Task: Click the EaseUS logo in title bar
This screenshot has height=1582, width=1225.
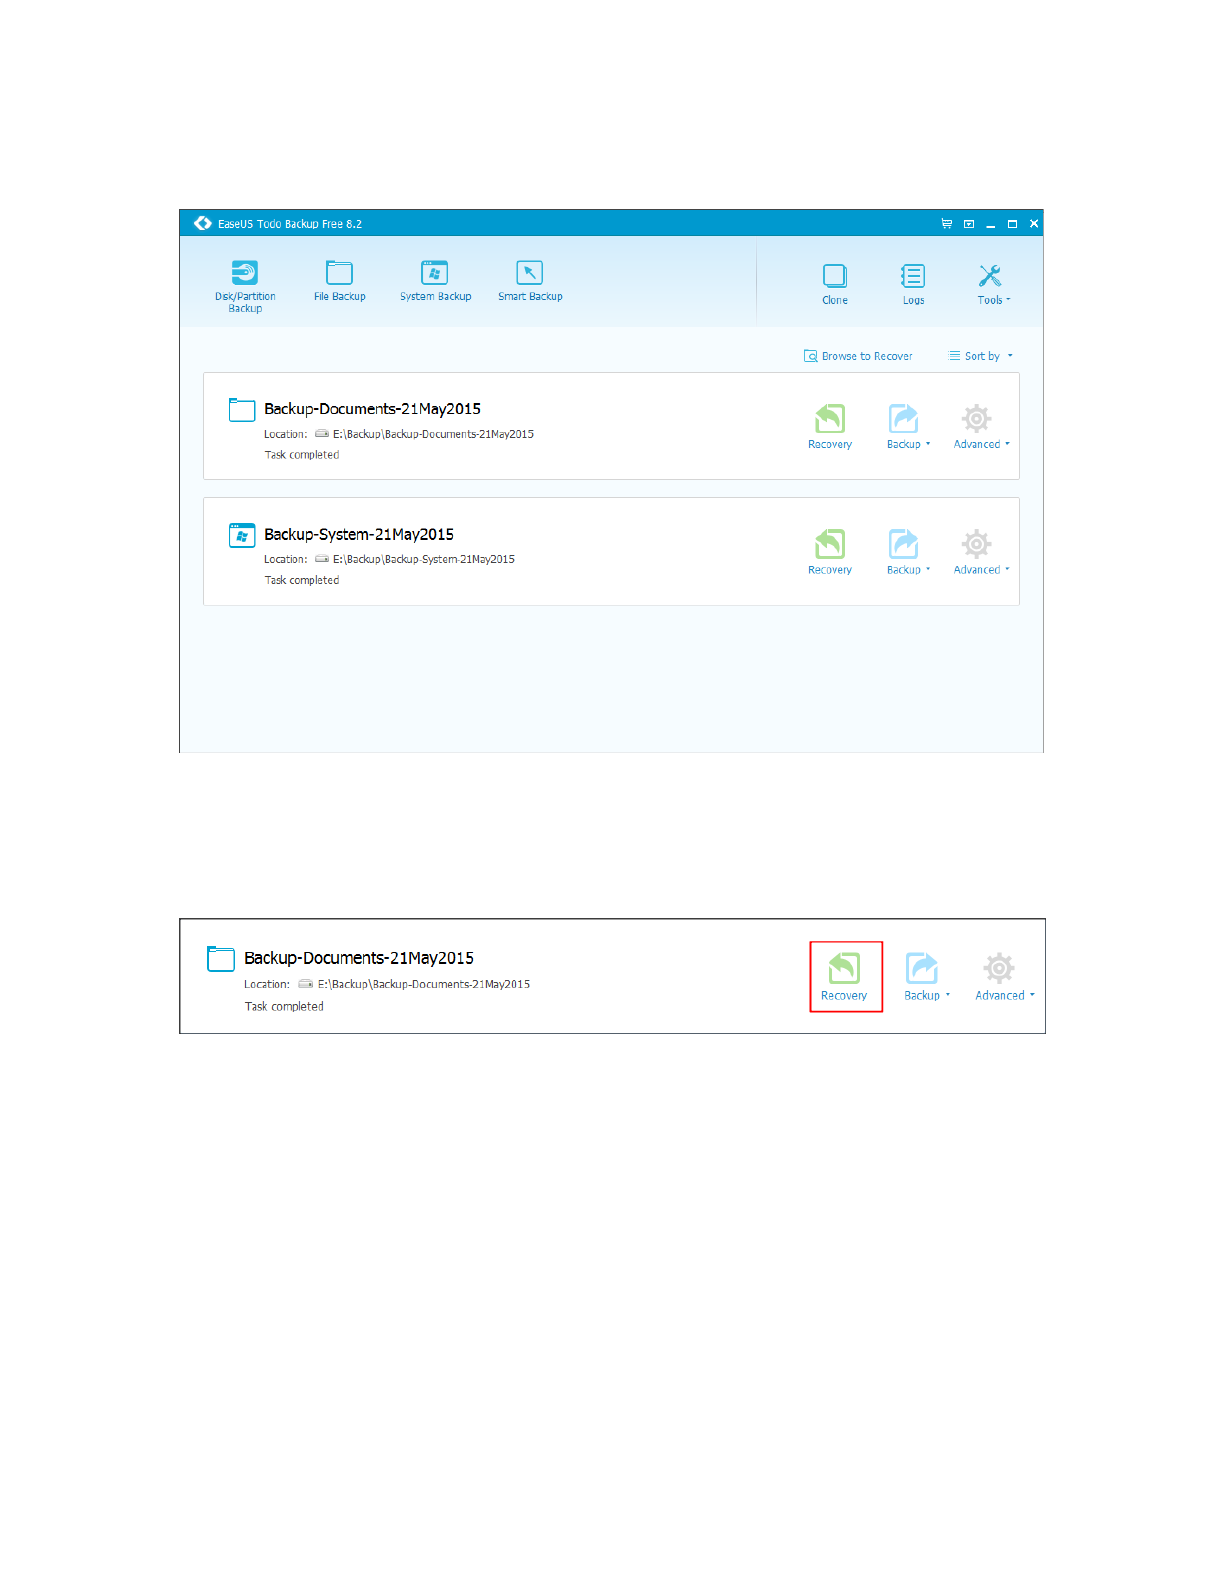Action: tap(203, 224)
